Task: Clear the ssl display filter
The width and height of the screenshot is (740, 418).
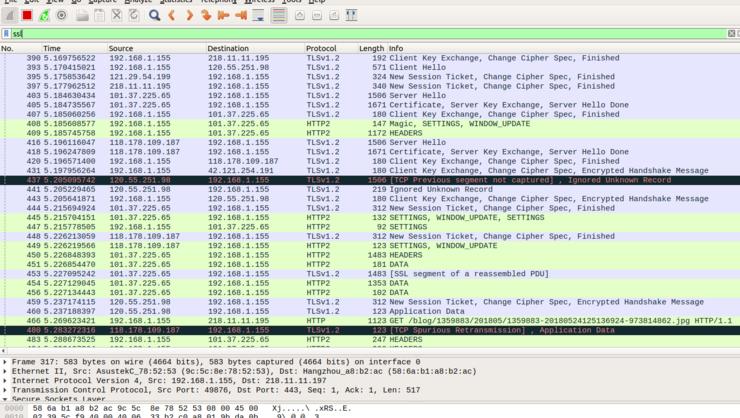Action: 733,33
